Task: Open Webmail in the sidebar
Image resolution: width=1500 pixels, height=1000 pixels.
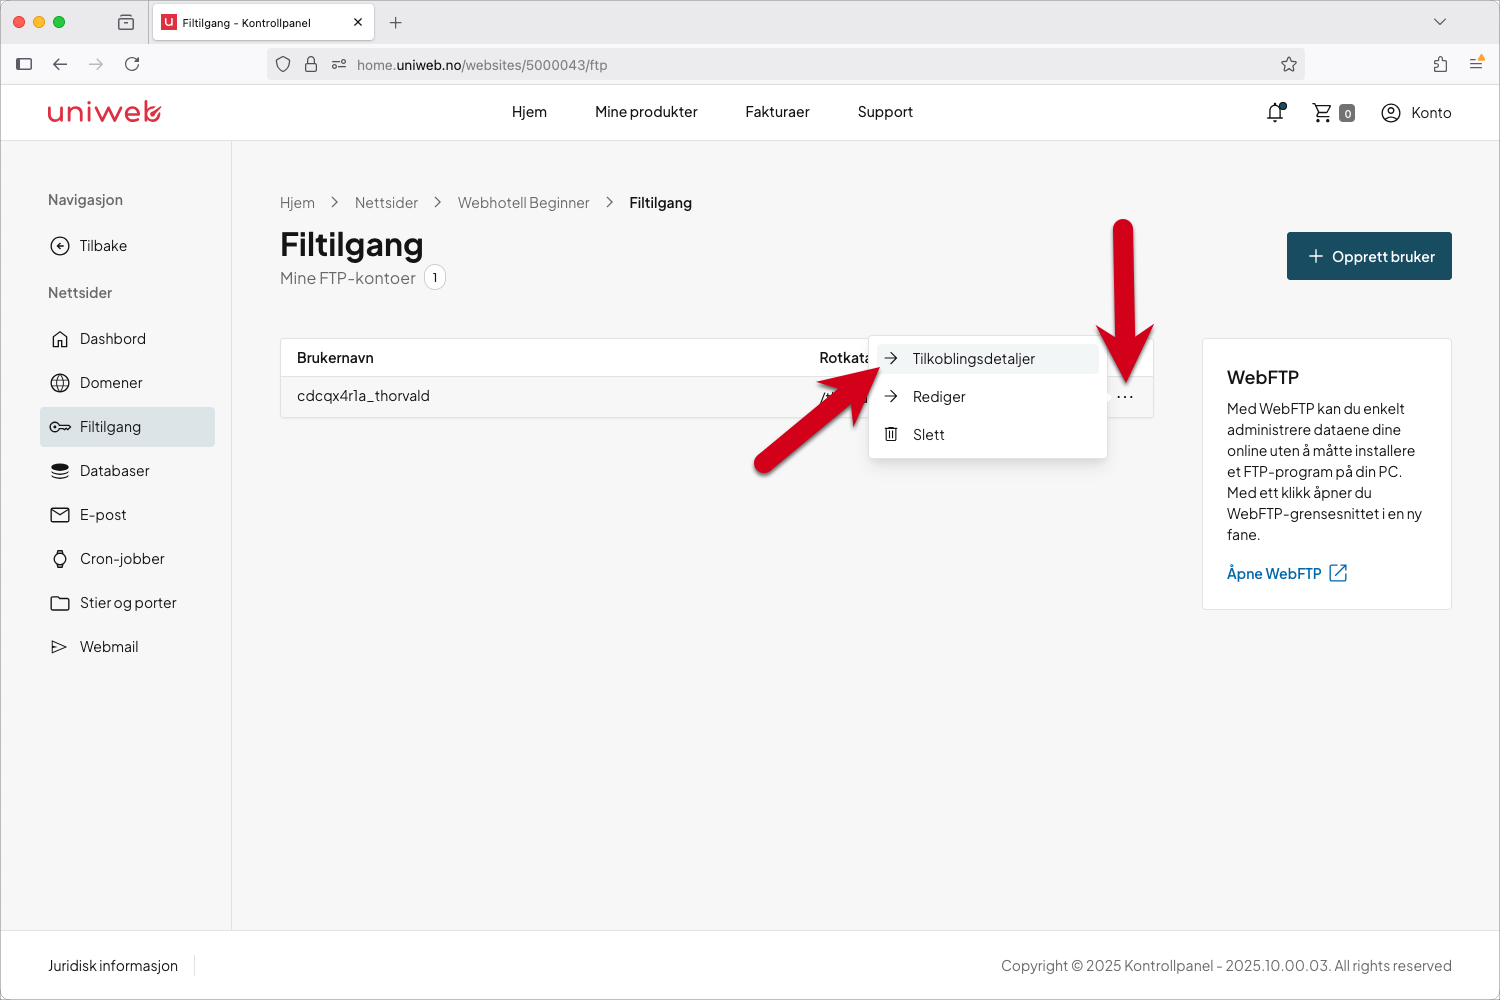Action: coord(127,647)
